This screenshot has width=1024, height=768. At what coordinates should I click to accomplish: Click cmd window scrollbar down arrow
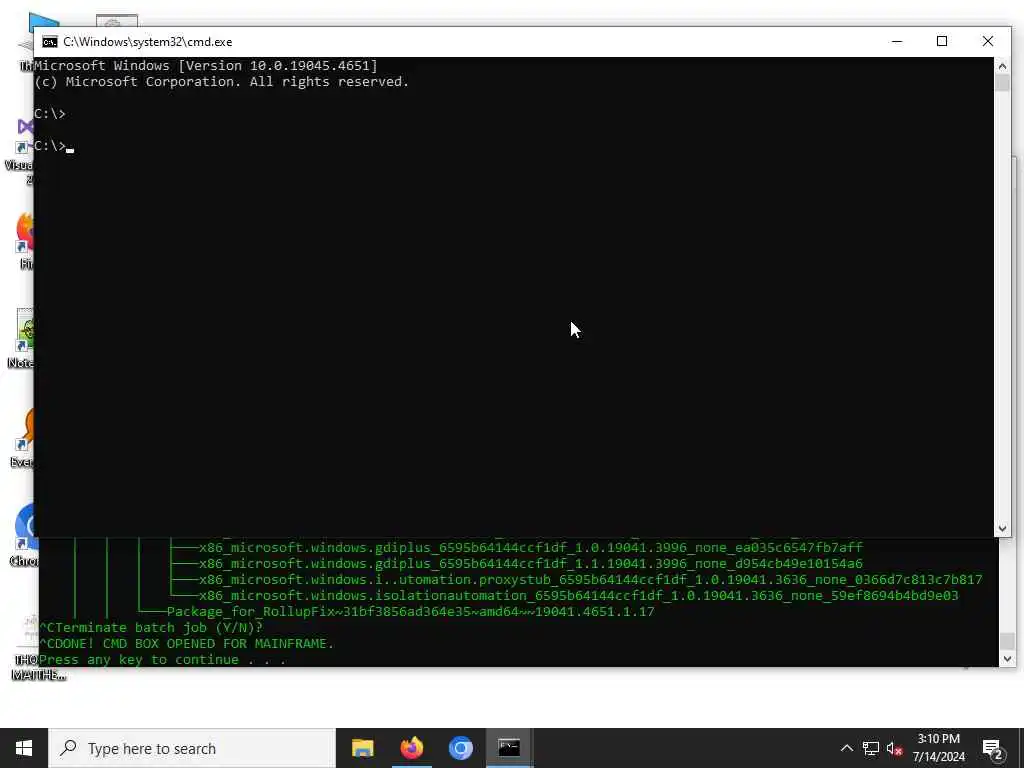pos(1002,529)
